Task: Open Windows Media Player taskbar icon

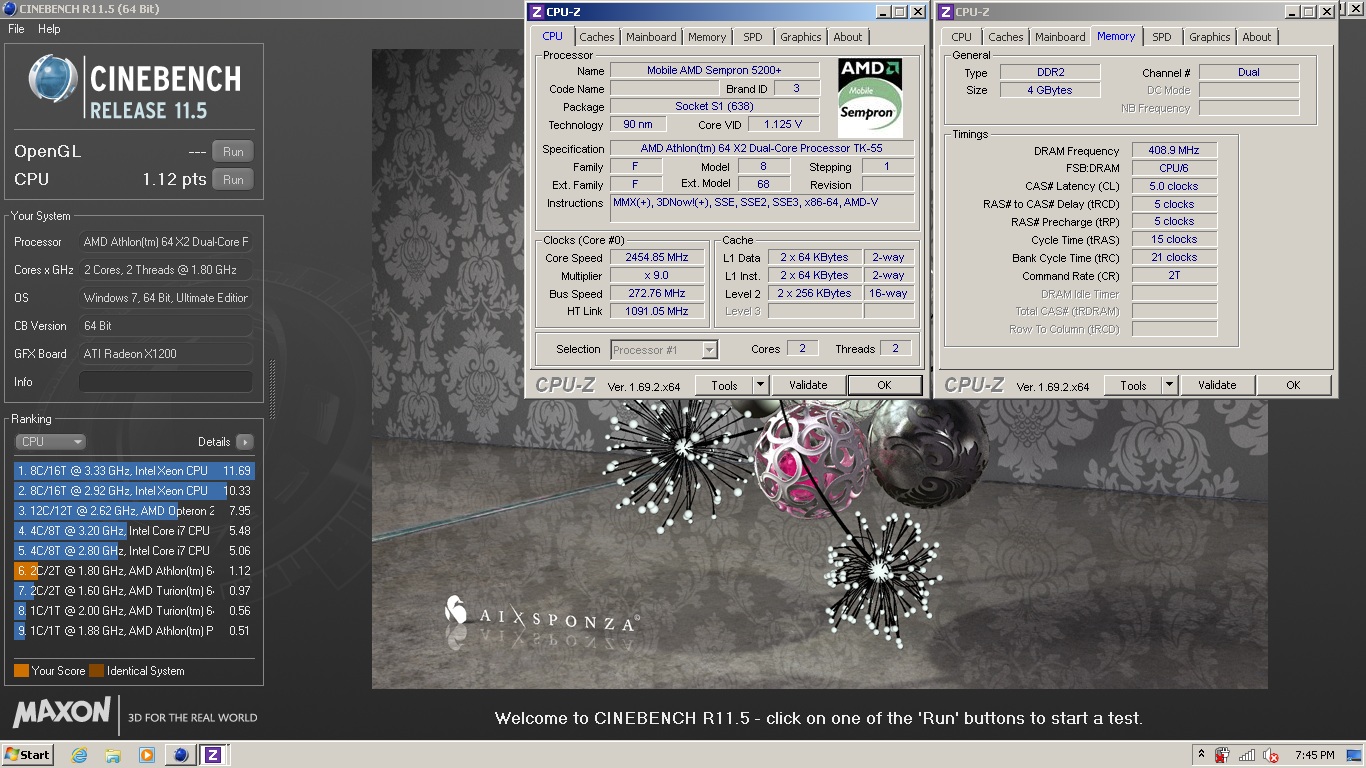Action: 147,755
